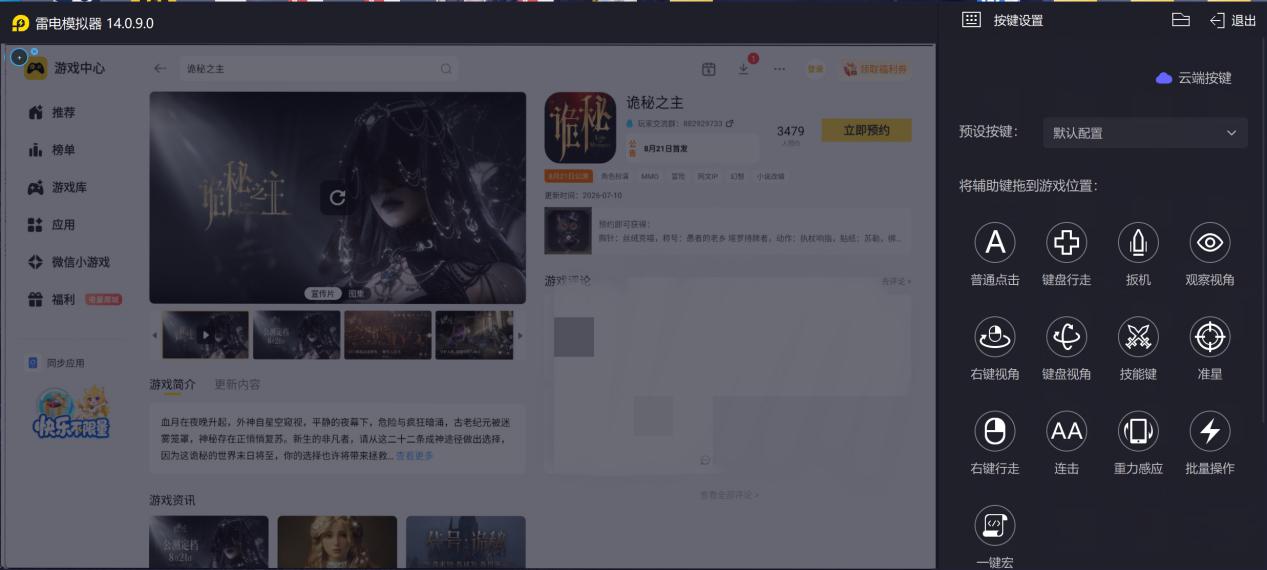This screenshot has width=1267, height=570.
Task: Expand the 默认配置 preset dropdown
Action: 1145,133
